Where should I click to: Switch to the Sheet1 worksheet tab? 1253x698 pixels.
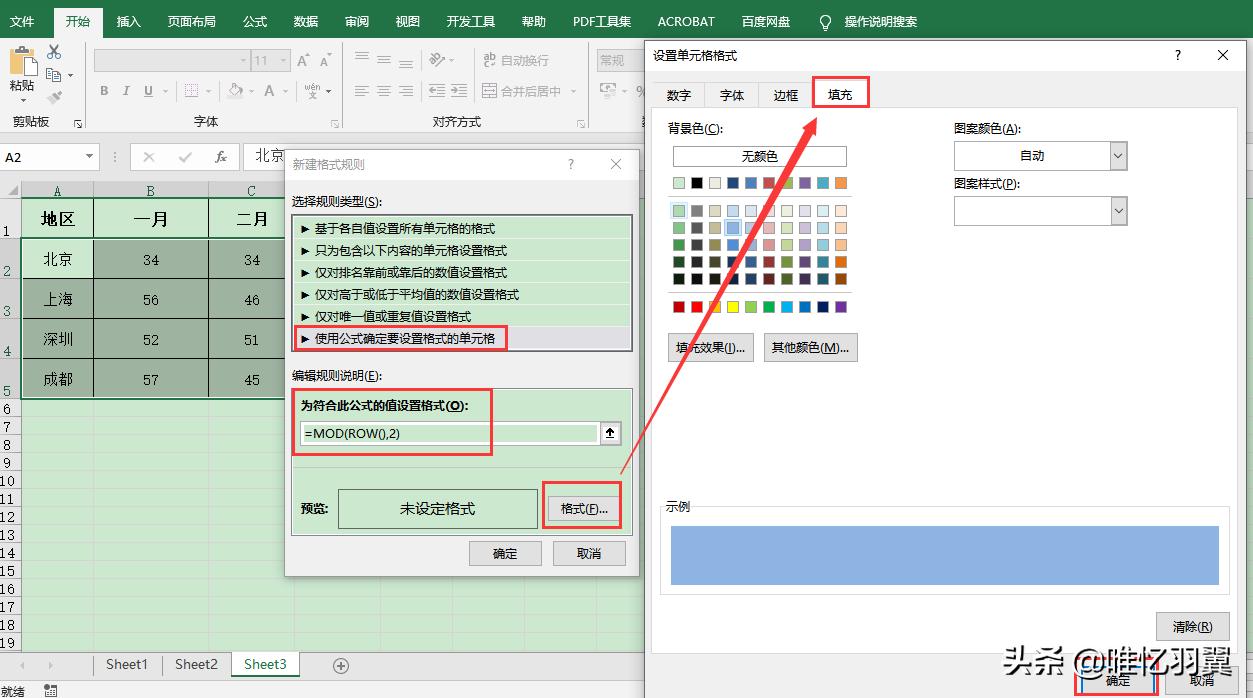127,664
